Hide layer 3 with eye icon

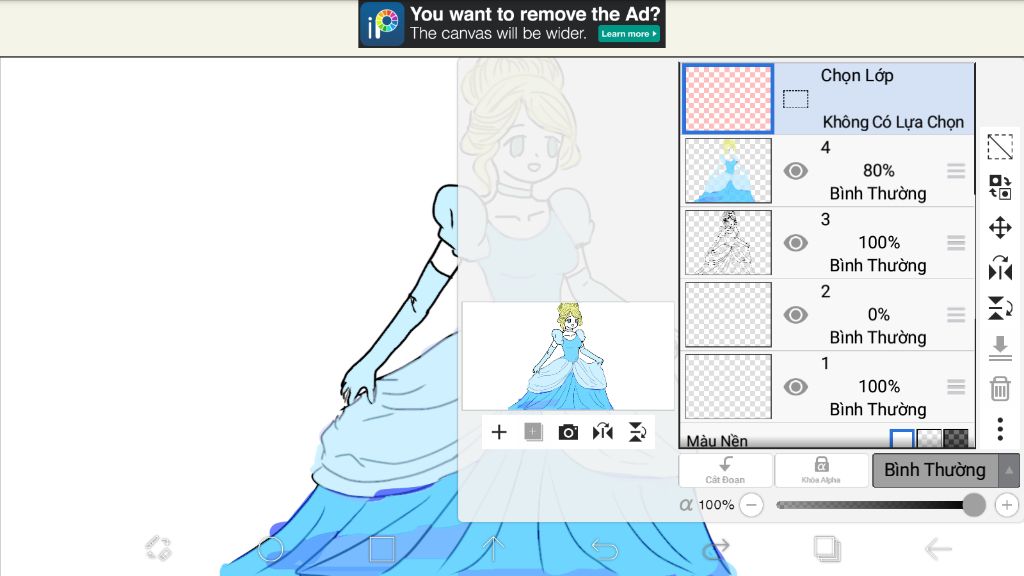pos(795,243)
